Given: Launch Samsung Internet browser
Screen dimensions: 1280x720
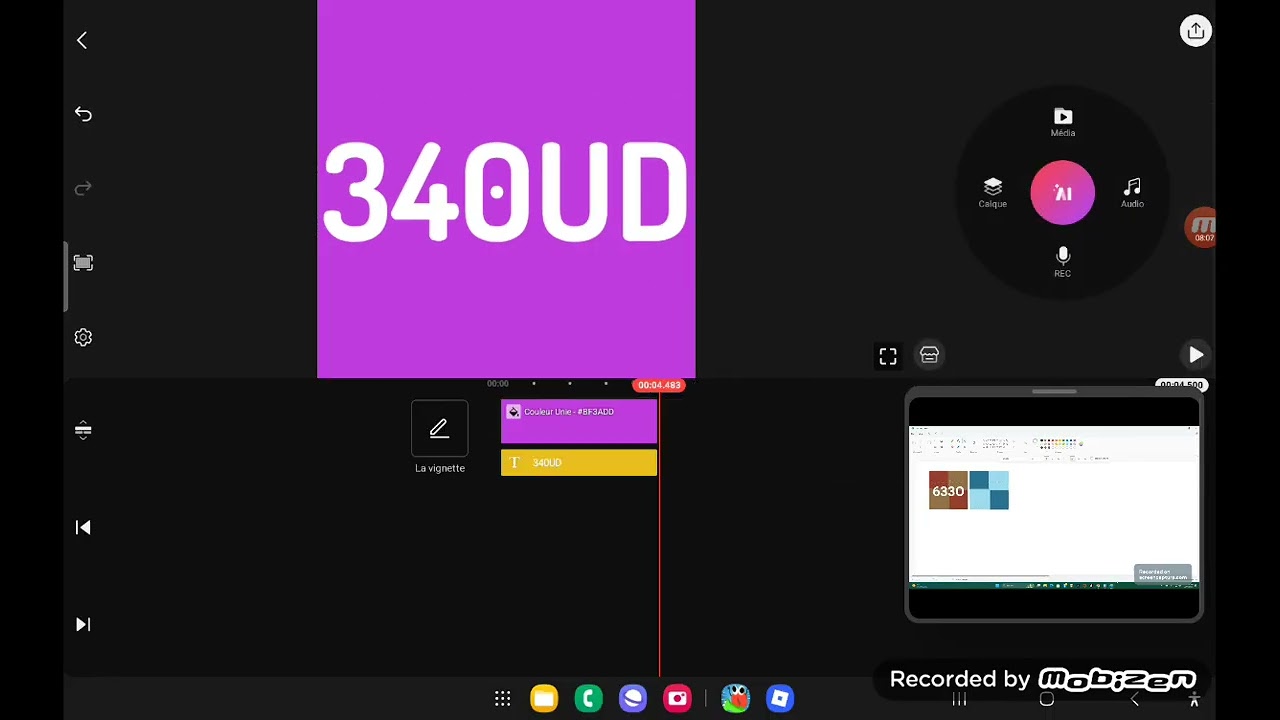Looking at the screenshot, I should tap(633, 699).
